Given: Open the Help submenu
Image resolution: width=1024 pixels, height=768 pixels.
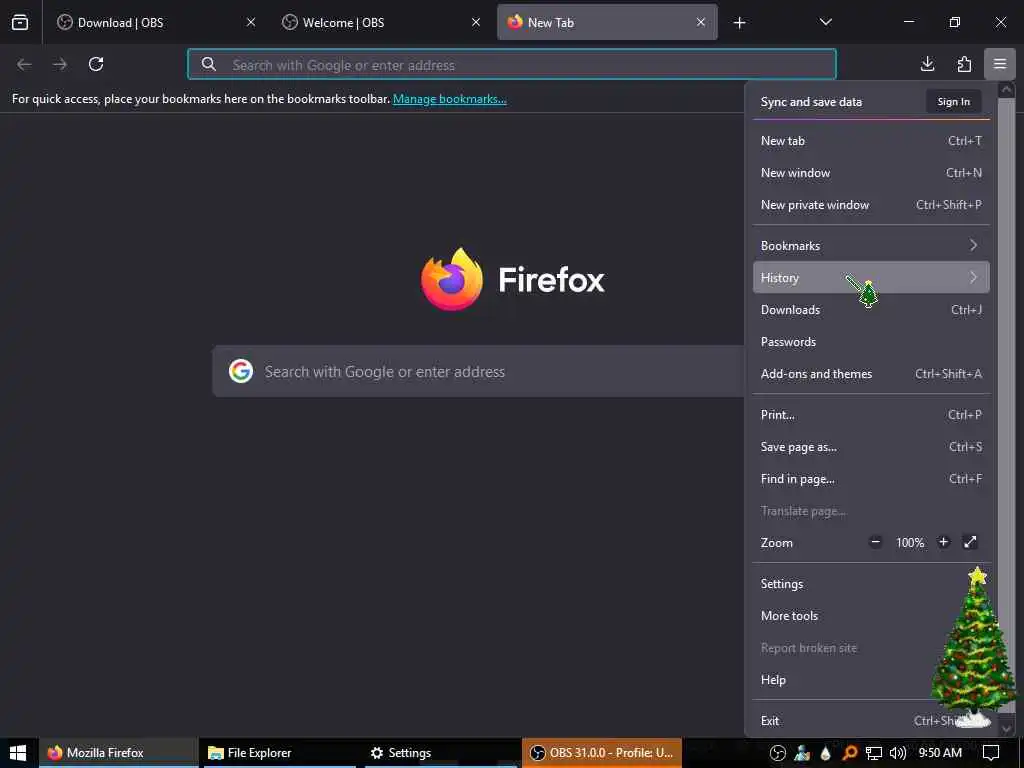Looking at the screenshot, I should (x=871, y=680).
